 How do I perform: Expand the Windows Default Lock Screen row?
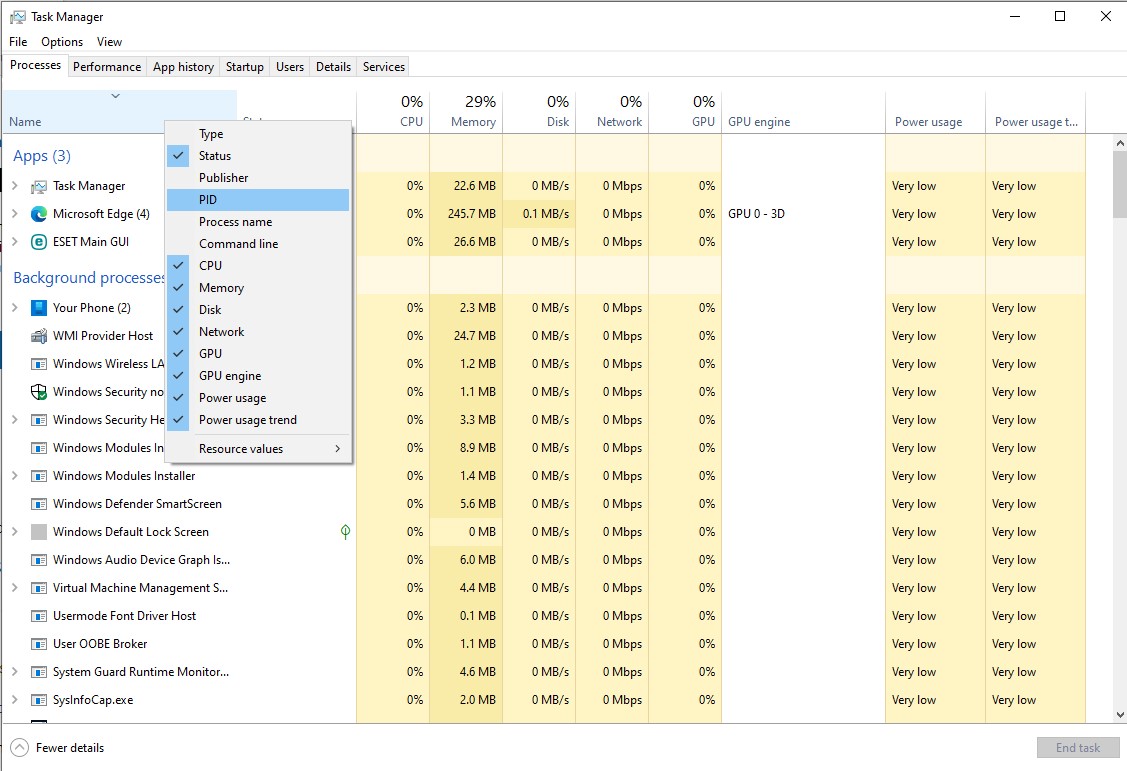14,532
